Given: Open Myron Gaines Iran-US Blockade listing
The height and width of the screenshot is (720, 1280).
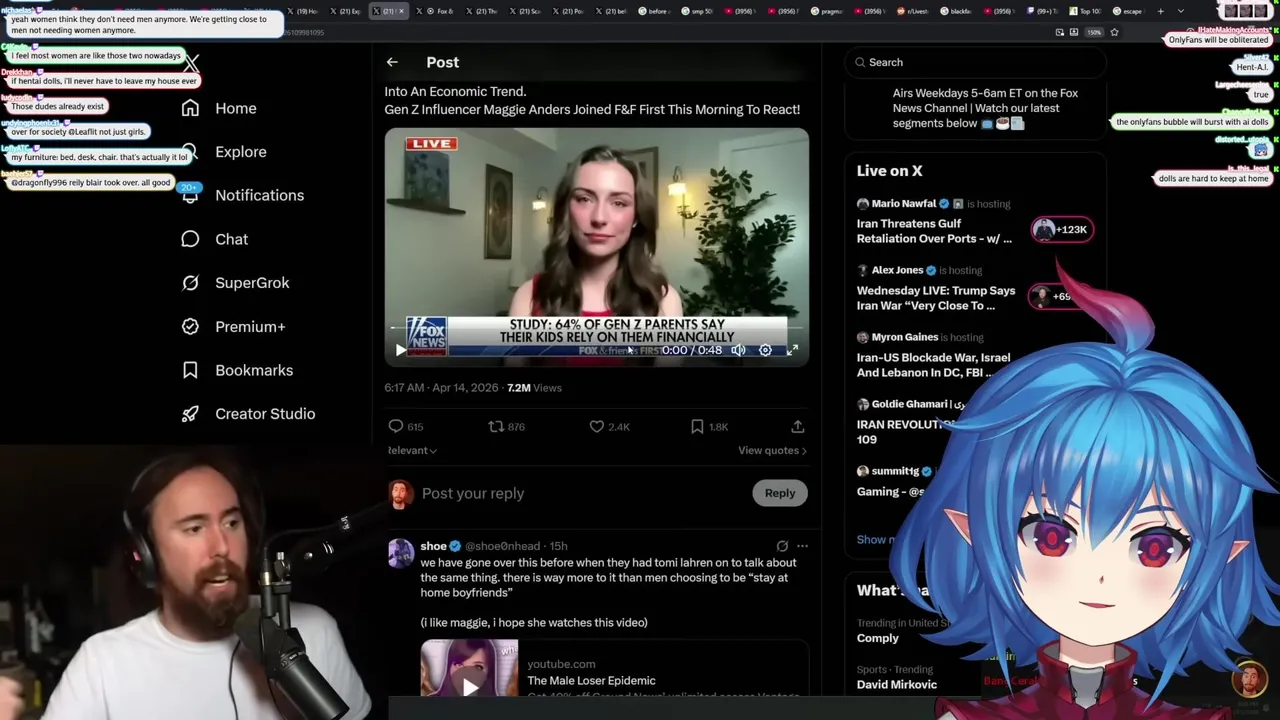Looking at the screenshot, I should point(934,356).
